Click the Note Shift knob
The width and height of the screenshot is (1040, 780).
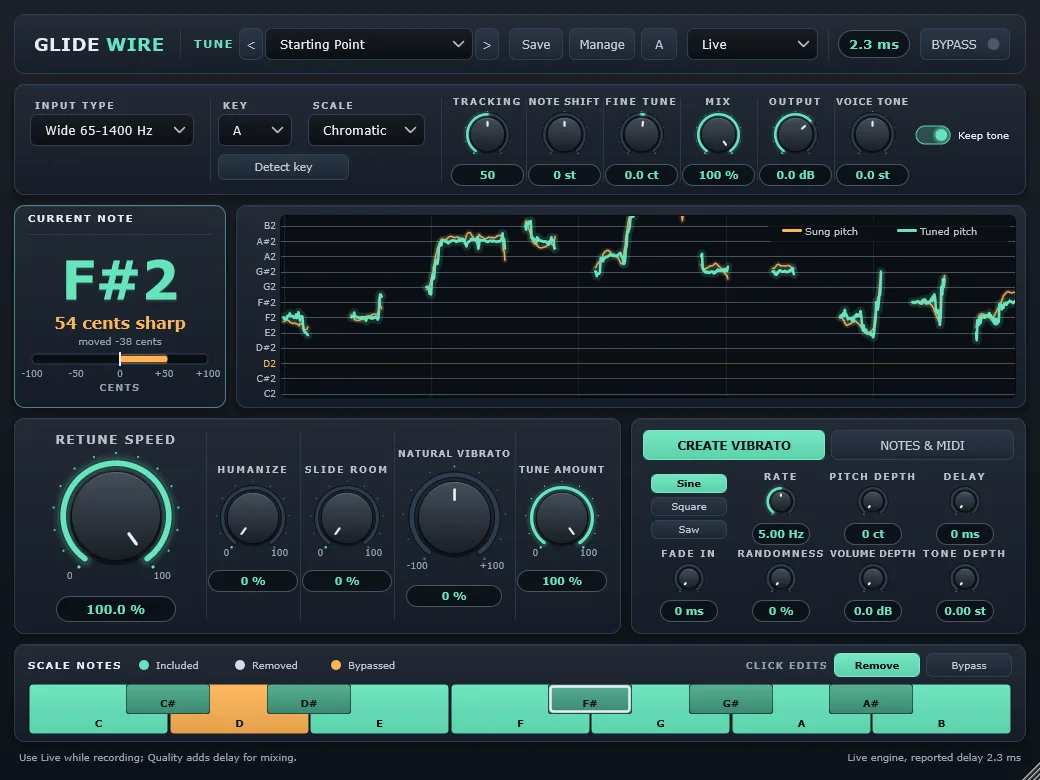[x=564, y=135]
